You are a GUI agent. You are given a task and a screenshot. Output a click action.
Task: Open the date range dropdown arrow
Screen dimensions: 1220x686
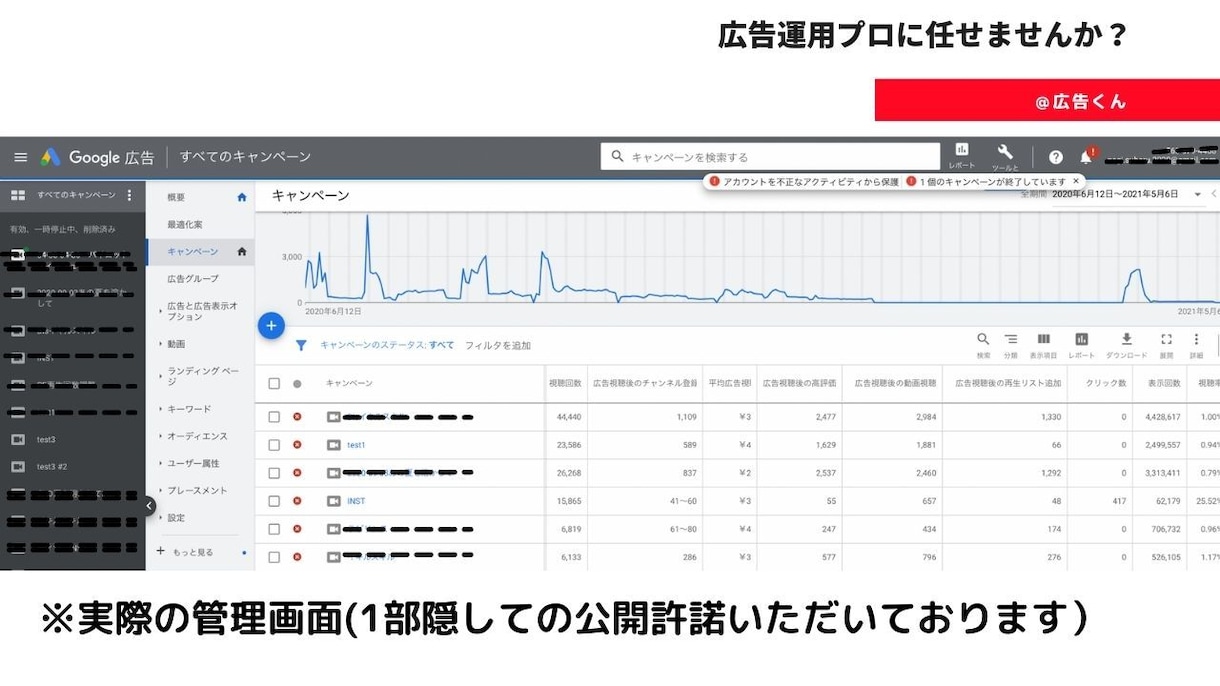(1197, 194)
